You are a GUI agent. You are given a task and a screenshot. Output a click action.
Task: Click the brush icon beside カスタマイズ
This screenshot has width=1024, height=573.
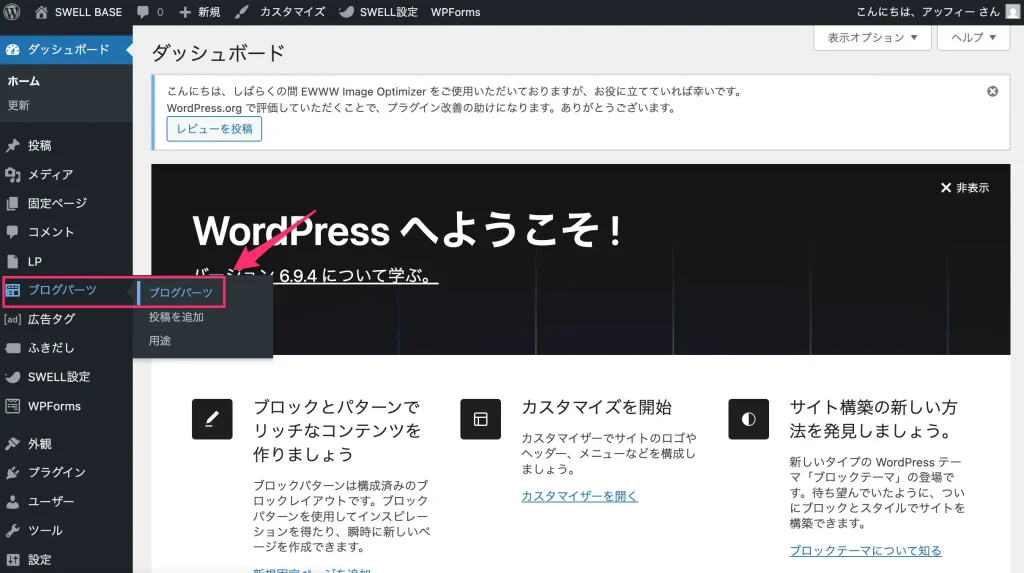point(242,12)
